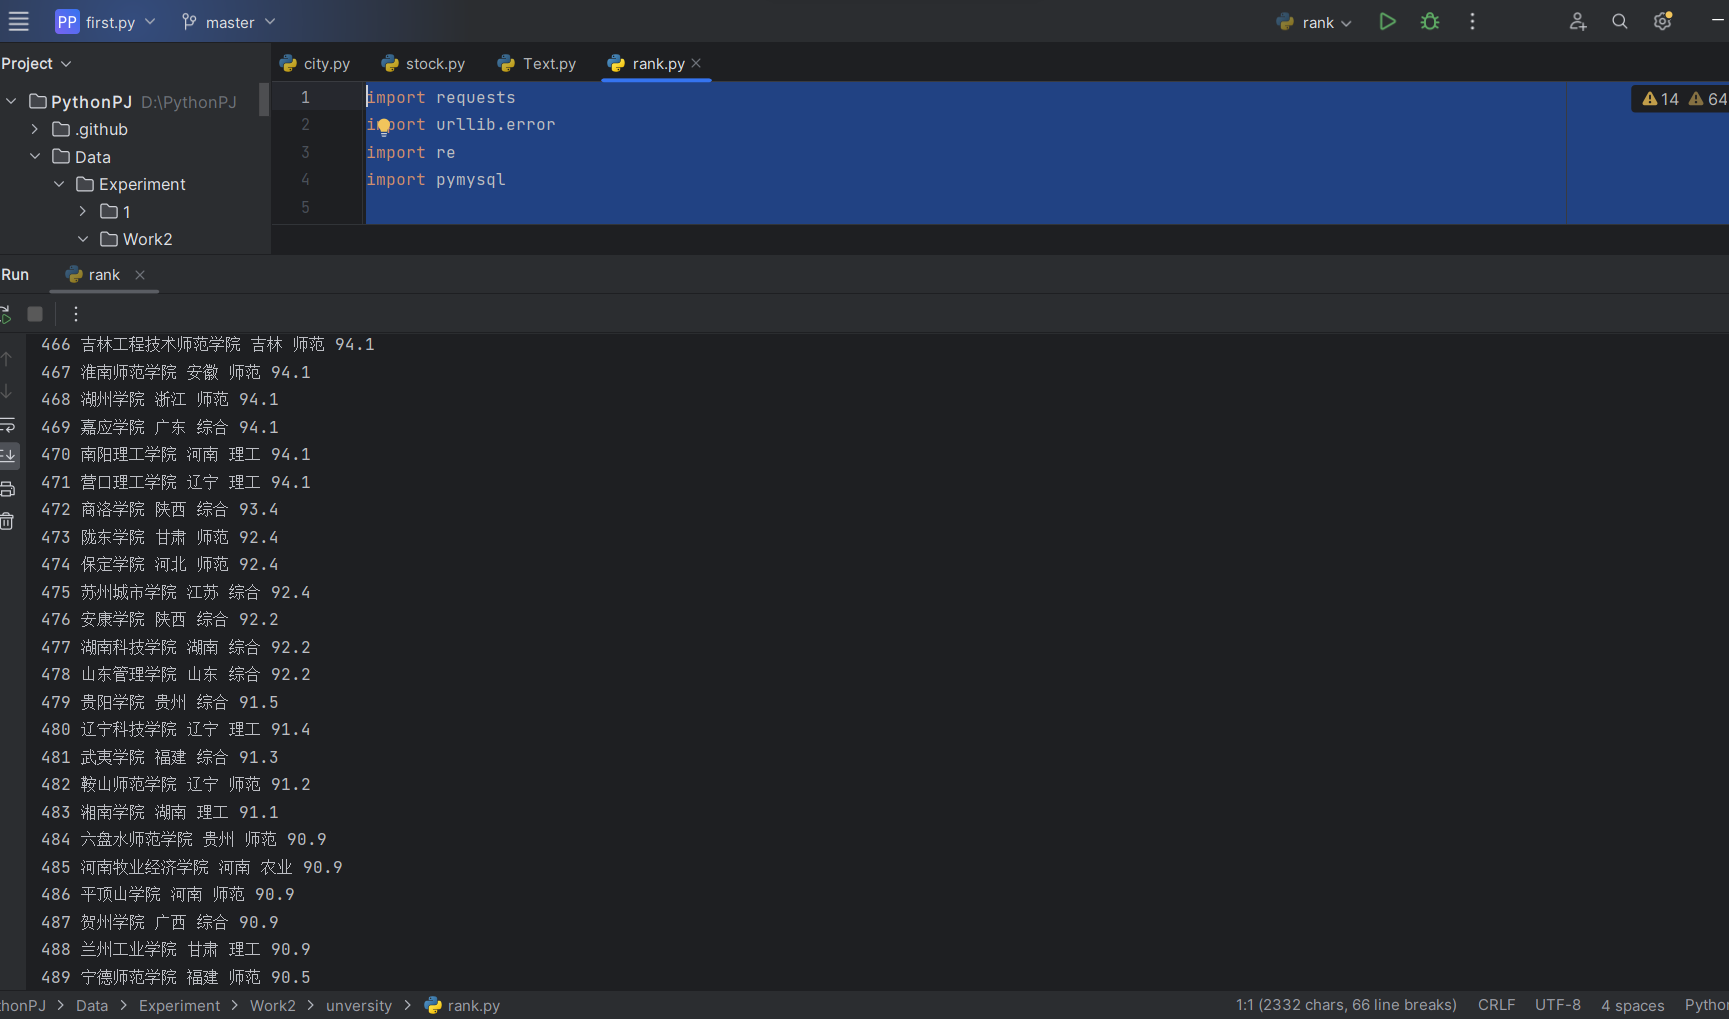This screenshot has height=1019, width=1729.
Task: Click the 'import pymysql' code line
Action: click(x=436, y=180)
